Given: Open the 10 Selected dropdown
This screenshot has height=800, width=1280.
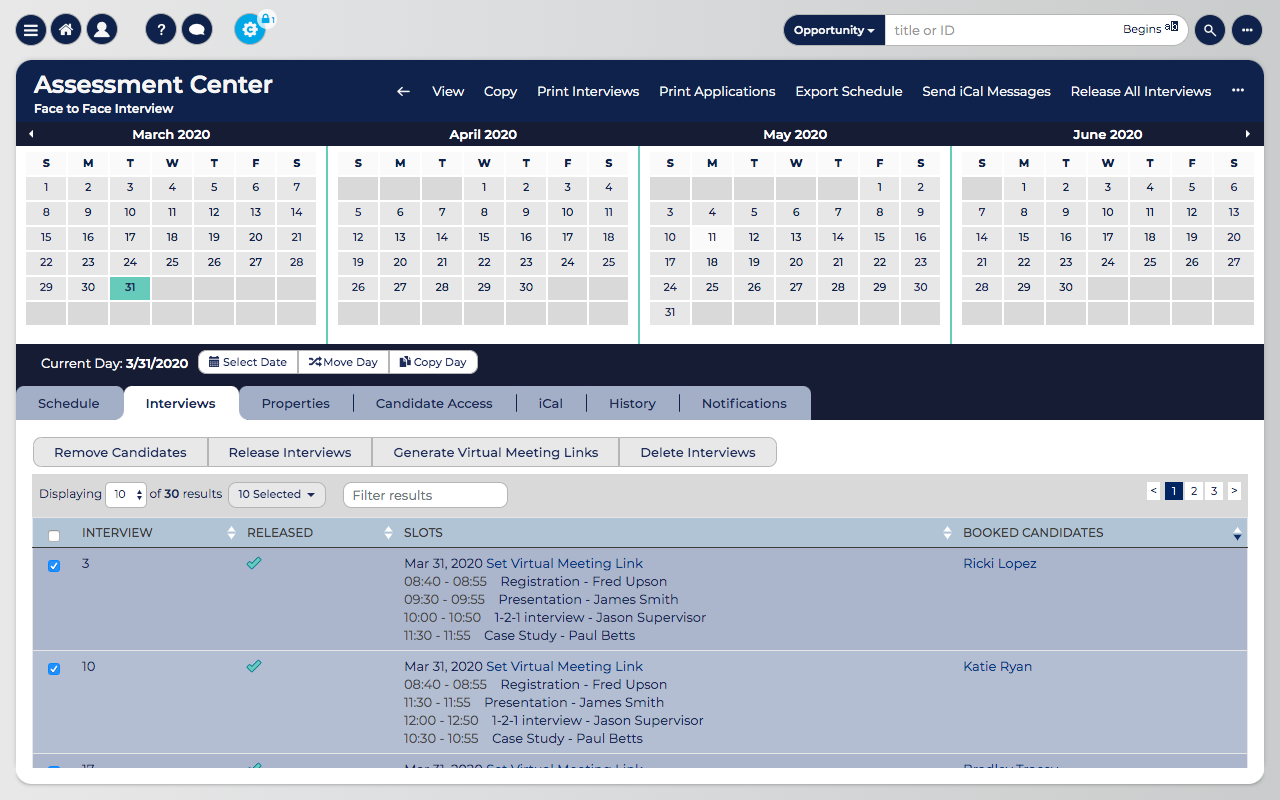Looking at the screenshot, I should 277,494.
